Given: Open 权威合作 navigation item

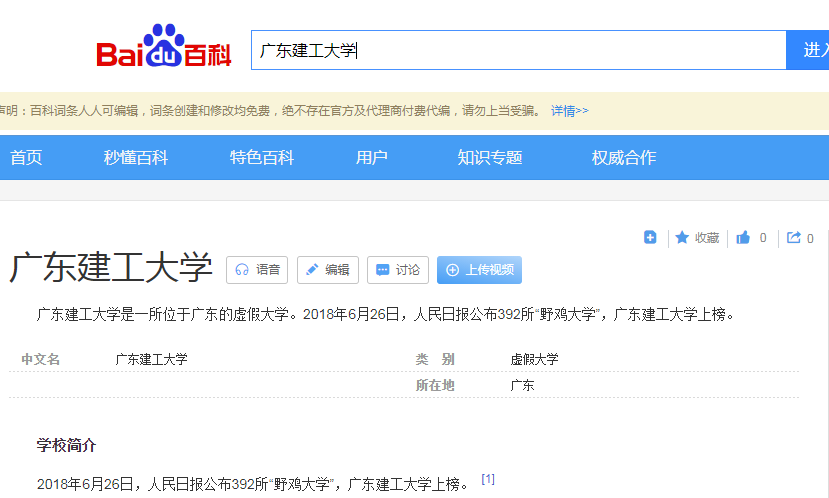Looking at the screenshot, I should [624, 158].
